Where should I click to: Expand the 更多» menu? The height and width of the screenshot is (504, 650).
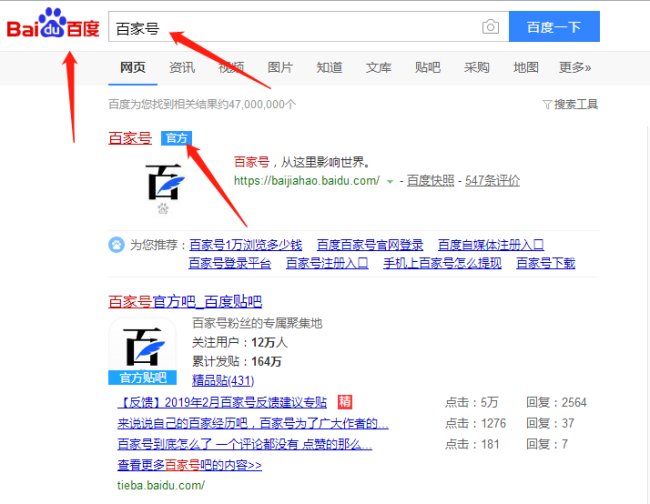click(x=575, y=67)
